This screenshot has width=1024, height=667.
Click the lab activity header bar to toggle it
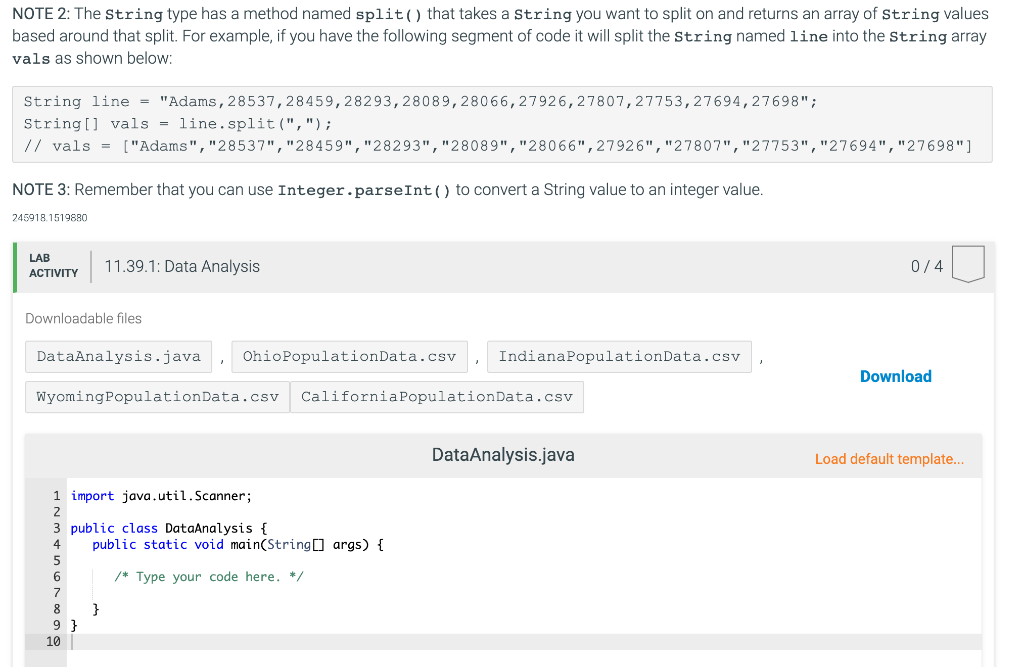(500, 266)
